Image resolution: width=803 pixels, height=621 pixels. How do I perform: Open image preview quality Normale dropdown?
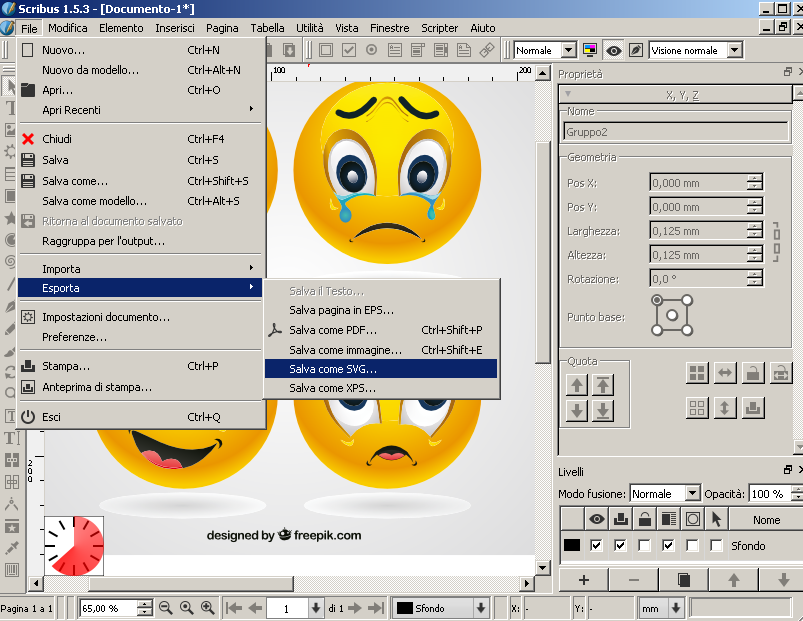(x=545, y=50)
